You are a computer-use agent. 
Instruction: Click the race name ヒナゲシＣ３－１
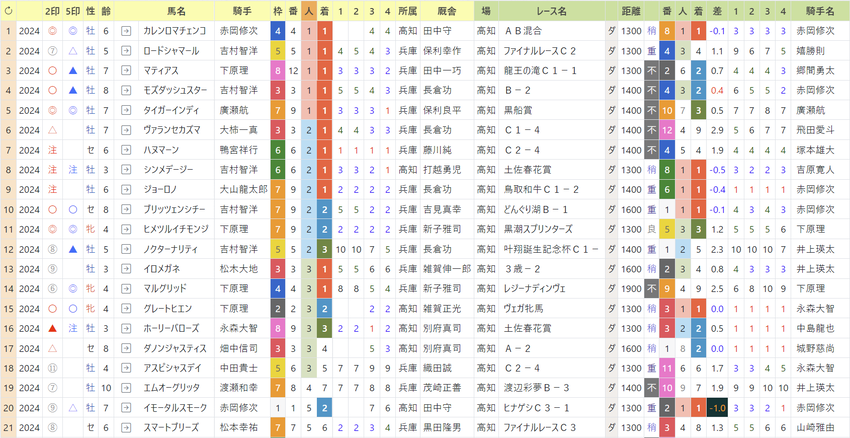point(539,408)
